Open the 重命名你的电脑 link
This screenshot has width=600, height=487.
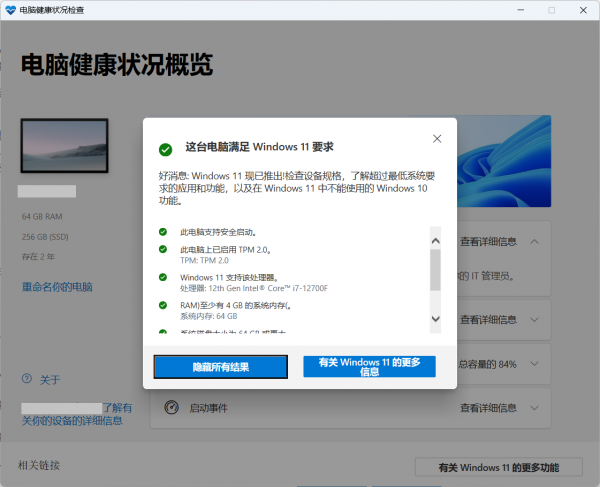tap(57, 287)
